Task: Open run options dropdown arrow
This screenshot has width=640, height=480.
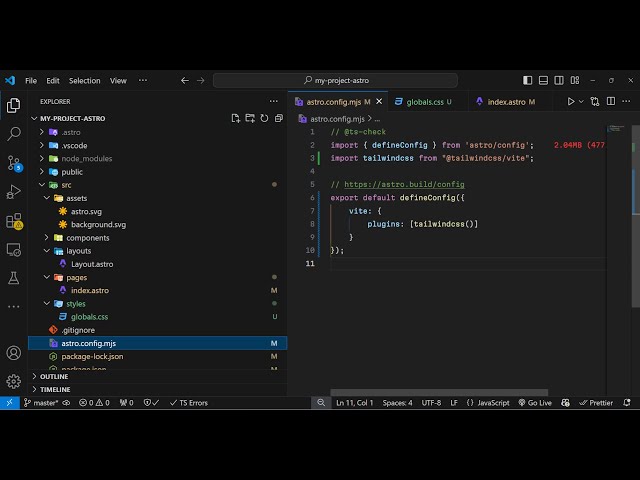Action: [581, 102]
